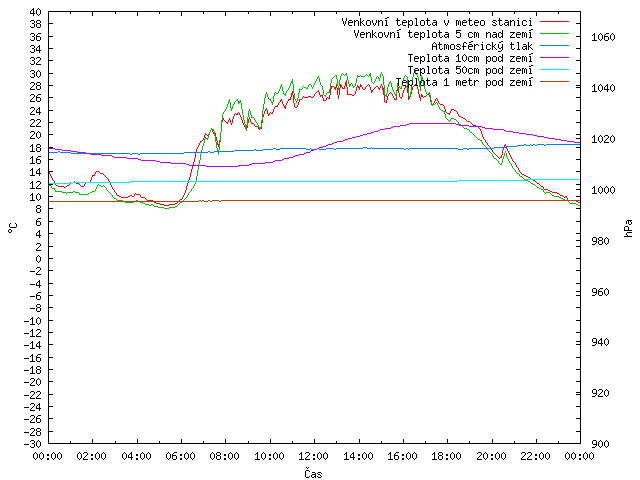Click the right axis value '900'
Image resolution: width=640 pixels, height=480 pixels.
pos(600,444)
